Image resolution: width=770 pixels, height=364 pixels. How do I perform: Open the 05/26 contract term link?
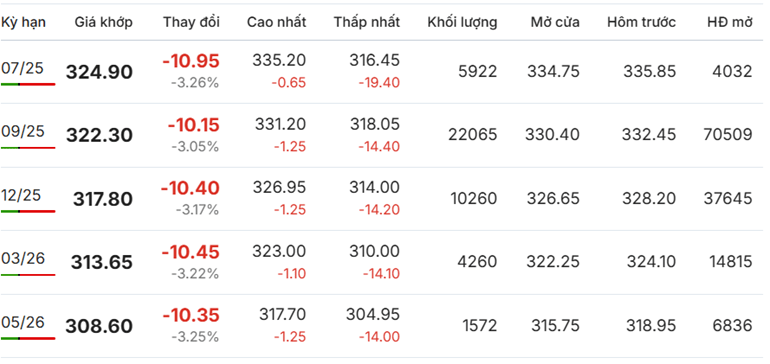coord(23,322)
